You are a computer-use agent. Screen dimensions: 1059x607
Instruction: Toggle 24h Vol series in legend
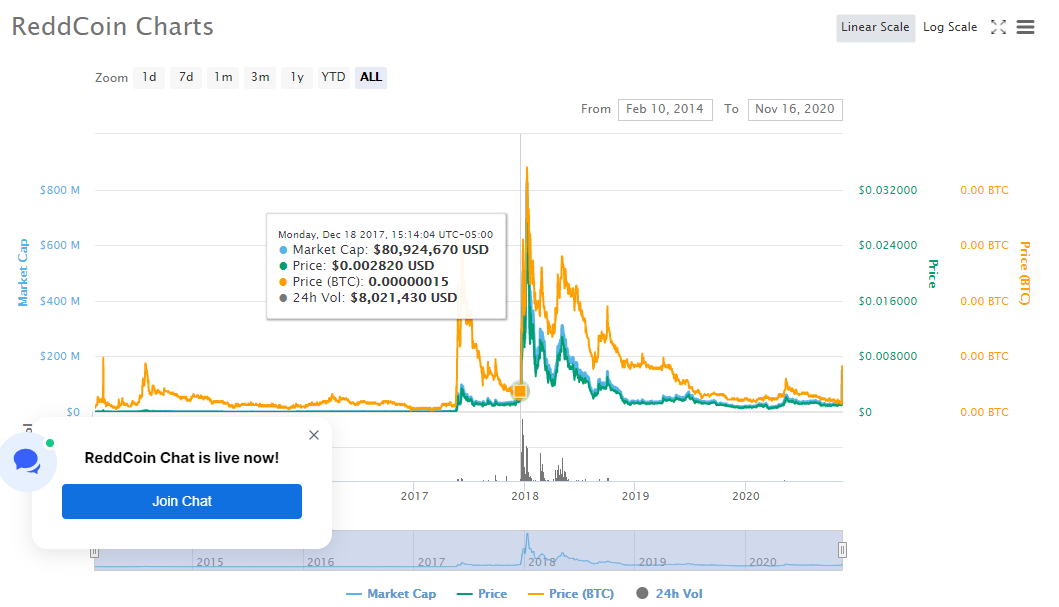[x=669, y=594]
